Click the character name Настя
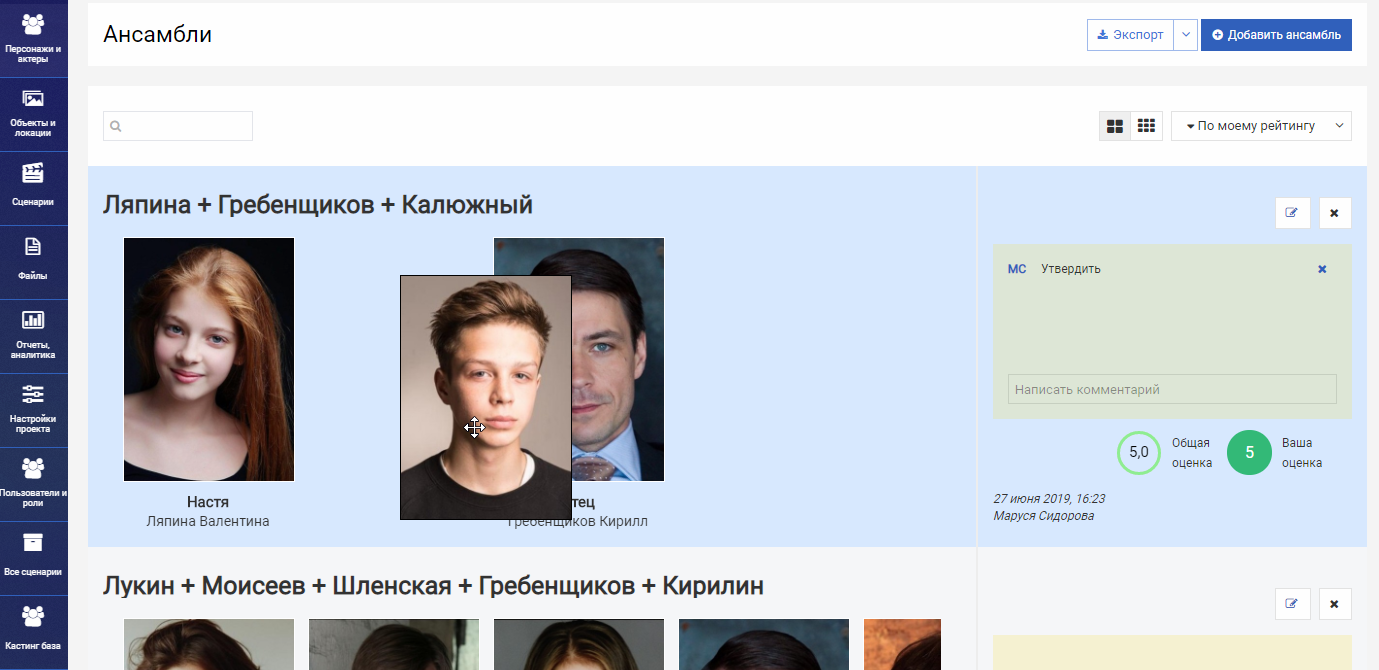Screen dimensions: 1379x670 point(208,502)
